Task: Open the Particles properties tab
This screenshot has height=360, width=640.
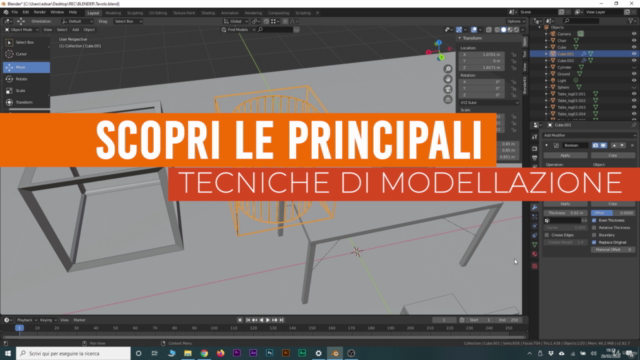Action: [535, 217]
